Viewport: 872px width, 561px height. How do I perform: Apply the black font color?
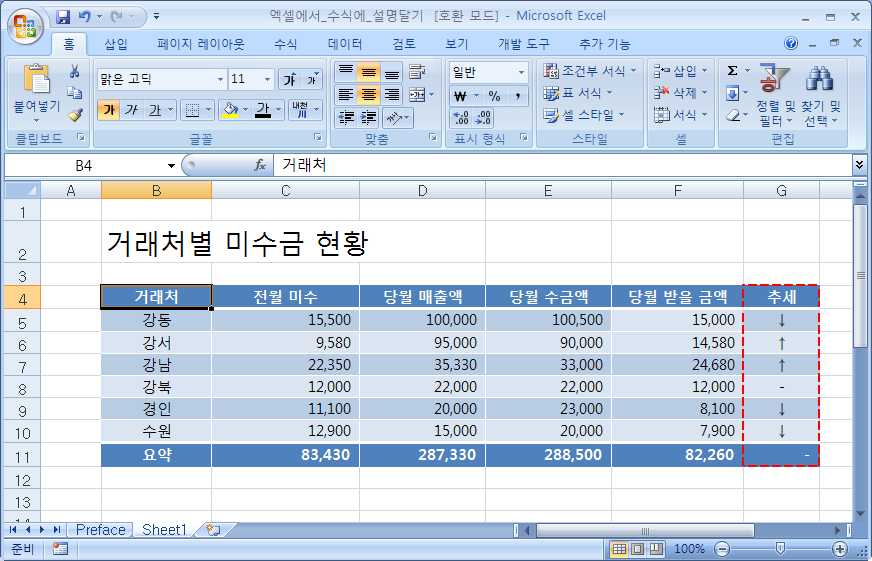263,110
